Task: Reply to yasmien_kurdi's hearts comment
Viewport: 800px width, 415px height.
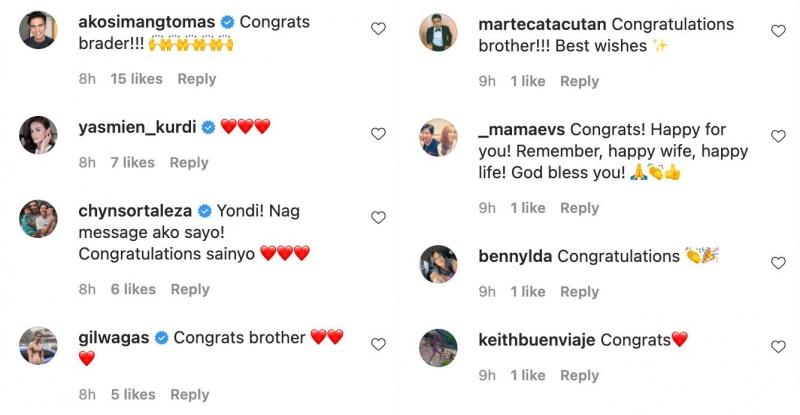Action: click(189, 162)
